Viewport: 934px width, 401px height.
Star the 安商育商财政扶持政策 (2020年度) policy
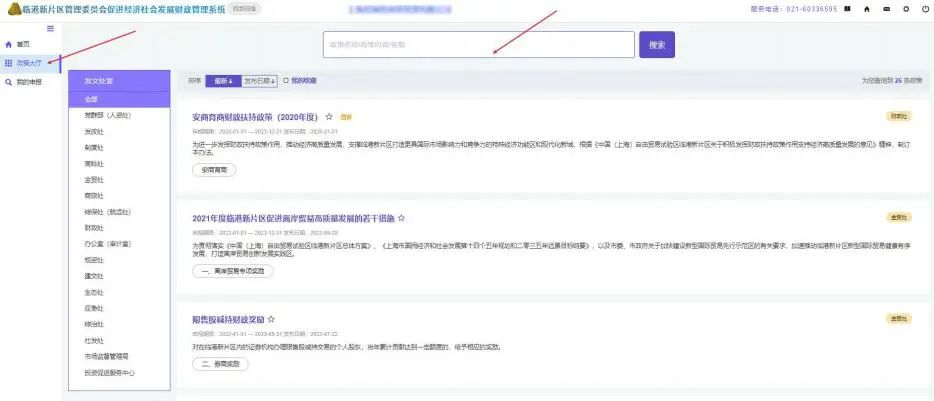tap(329, 117)
